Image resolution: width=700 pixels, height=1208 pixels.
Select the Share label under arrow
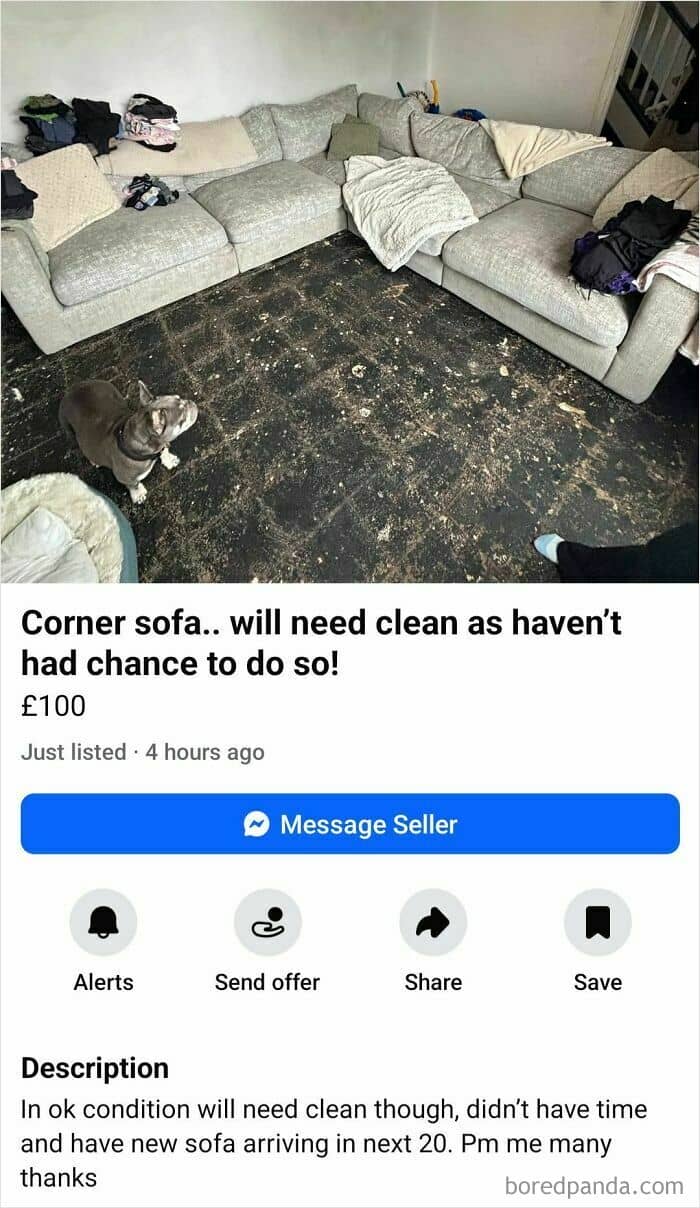[x=433, y=982]
